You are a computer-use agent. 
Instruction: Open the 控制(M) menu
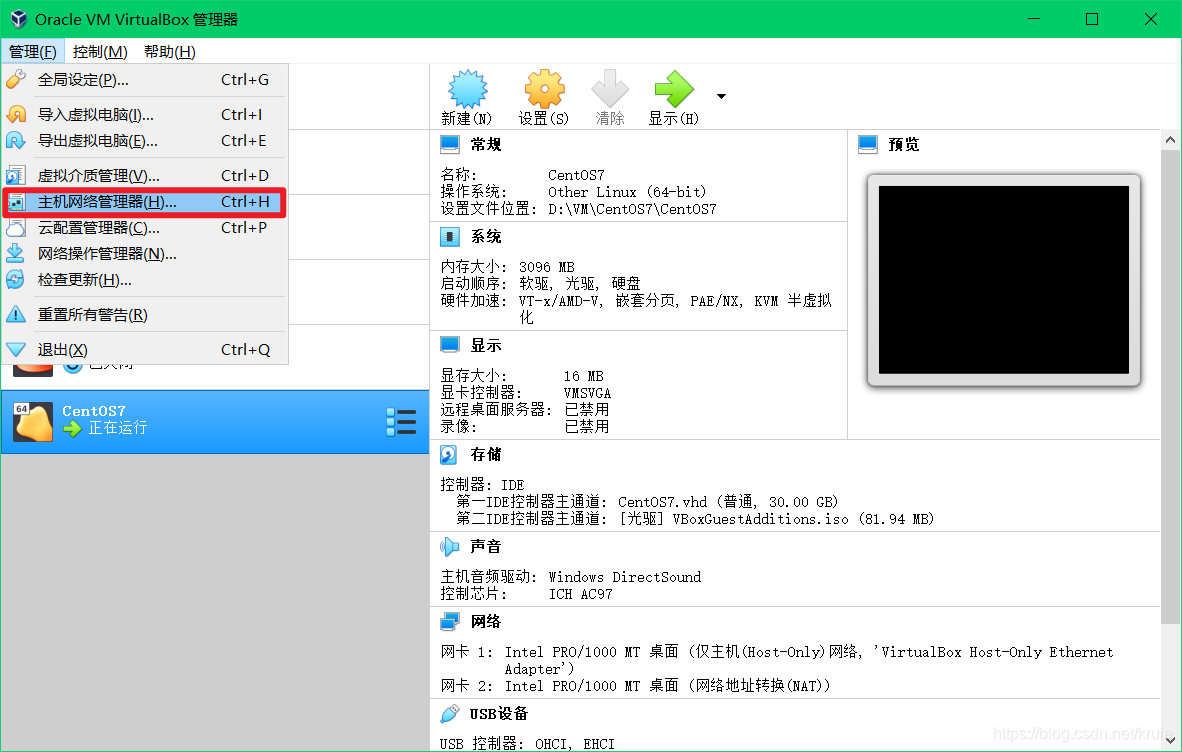100,51
